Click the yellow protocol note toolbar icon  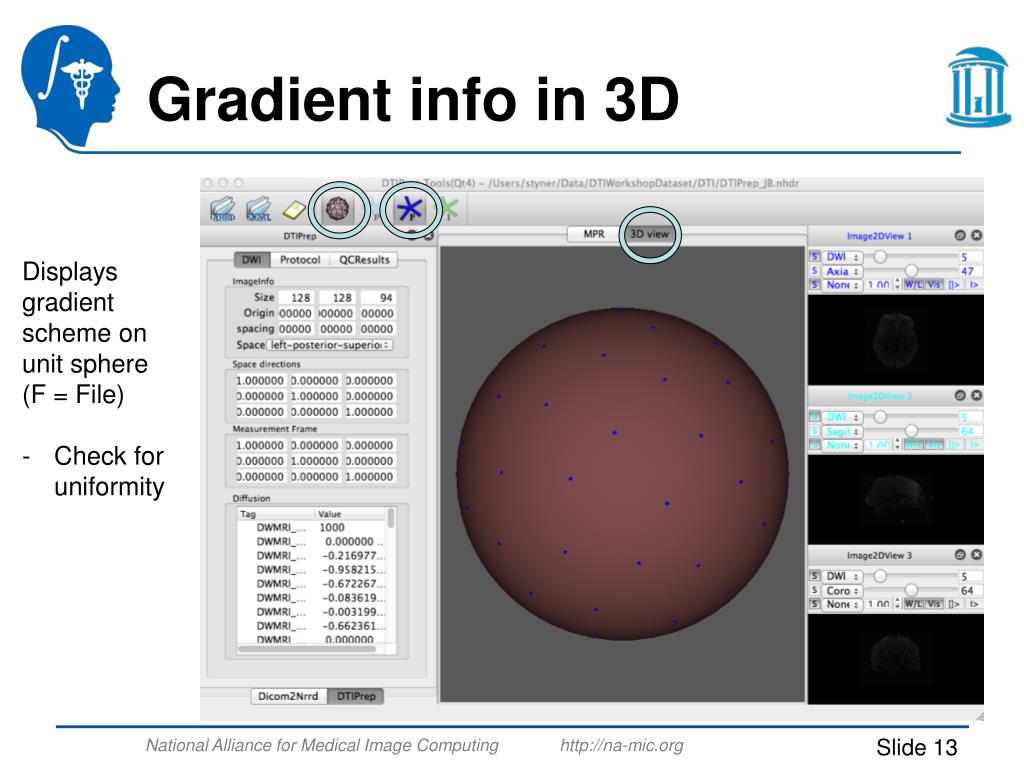click(x=295, y=210)
